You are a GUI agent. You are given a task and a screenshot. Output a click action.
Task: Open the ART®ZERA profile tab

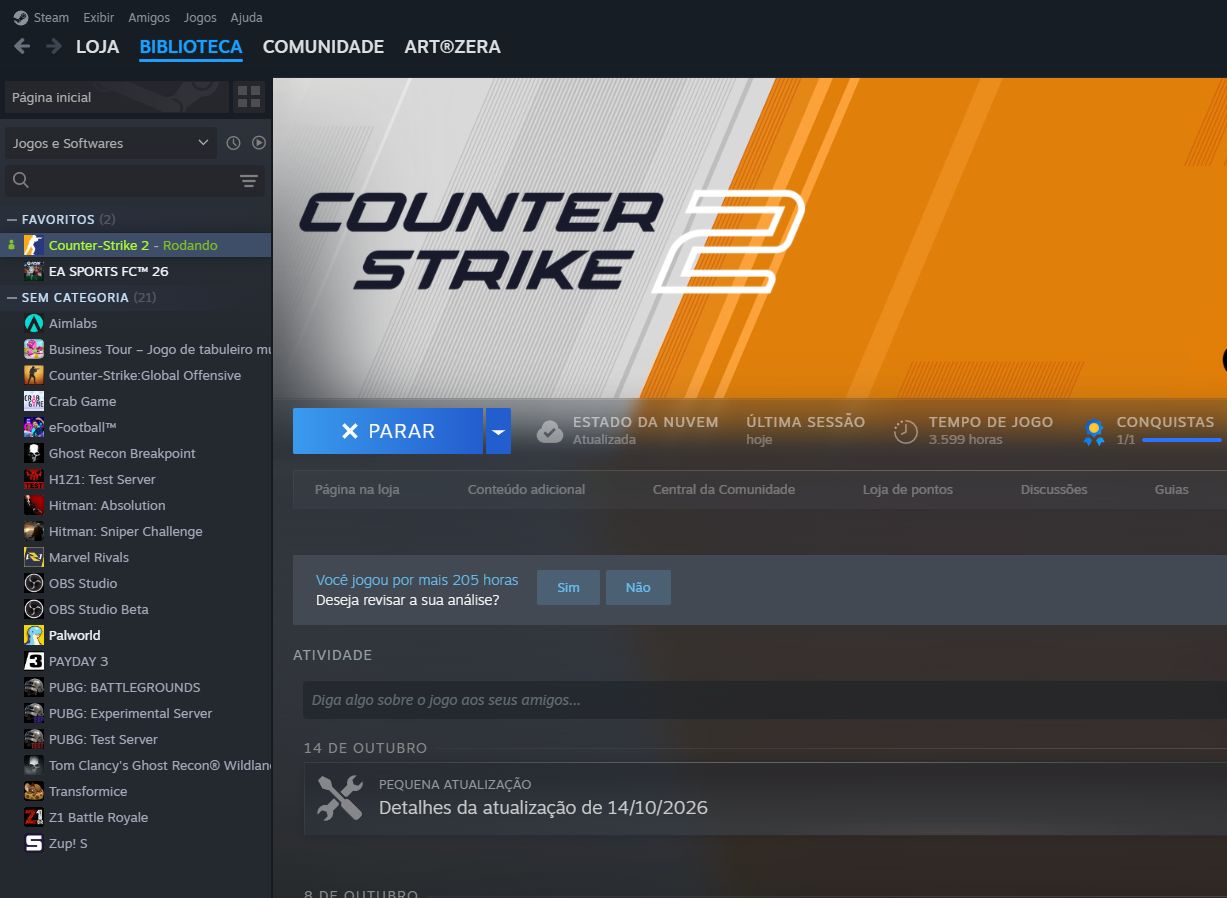tap(452, 47)
